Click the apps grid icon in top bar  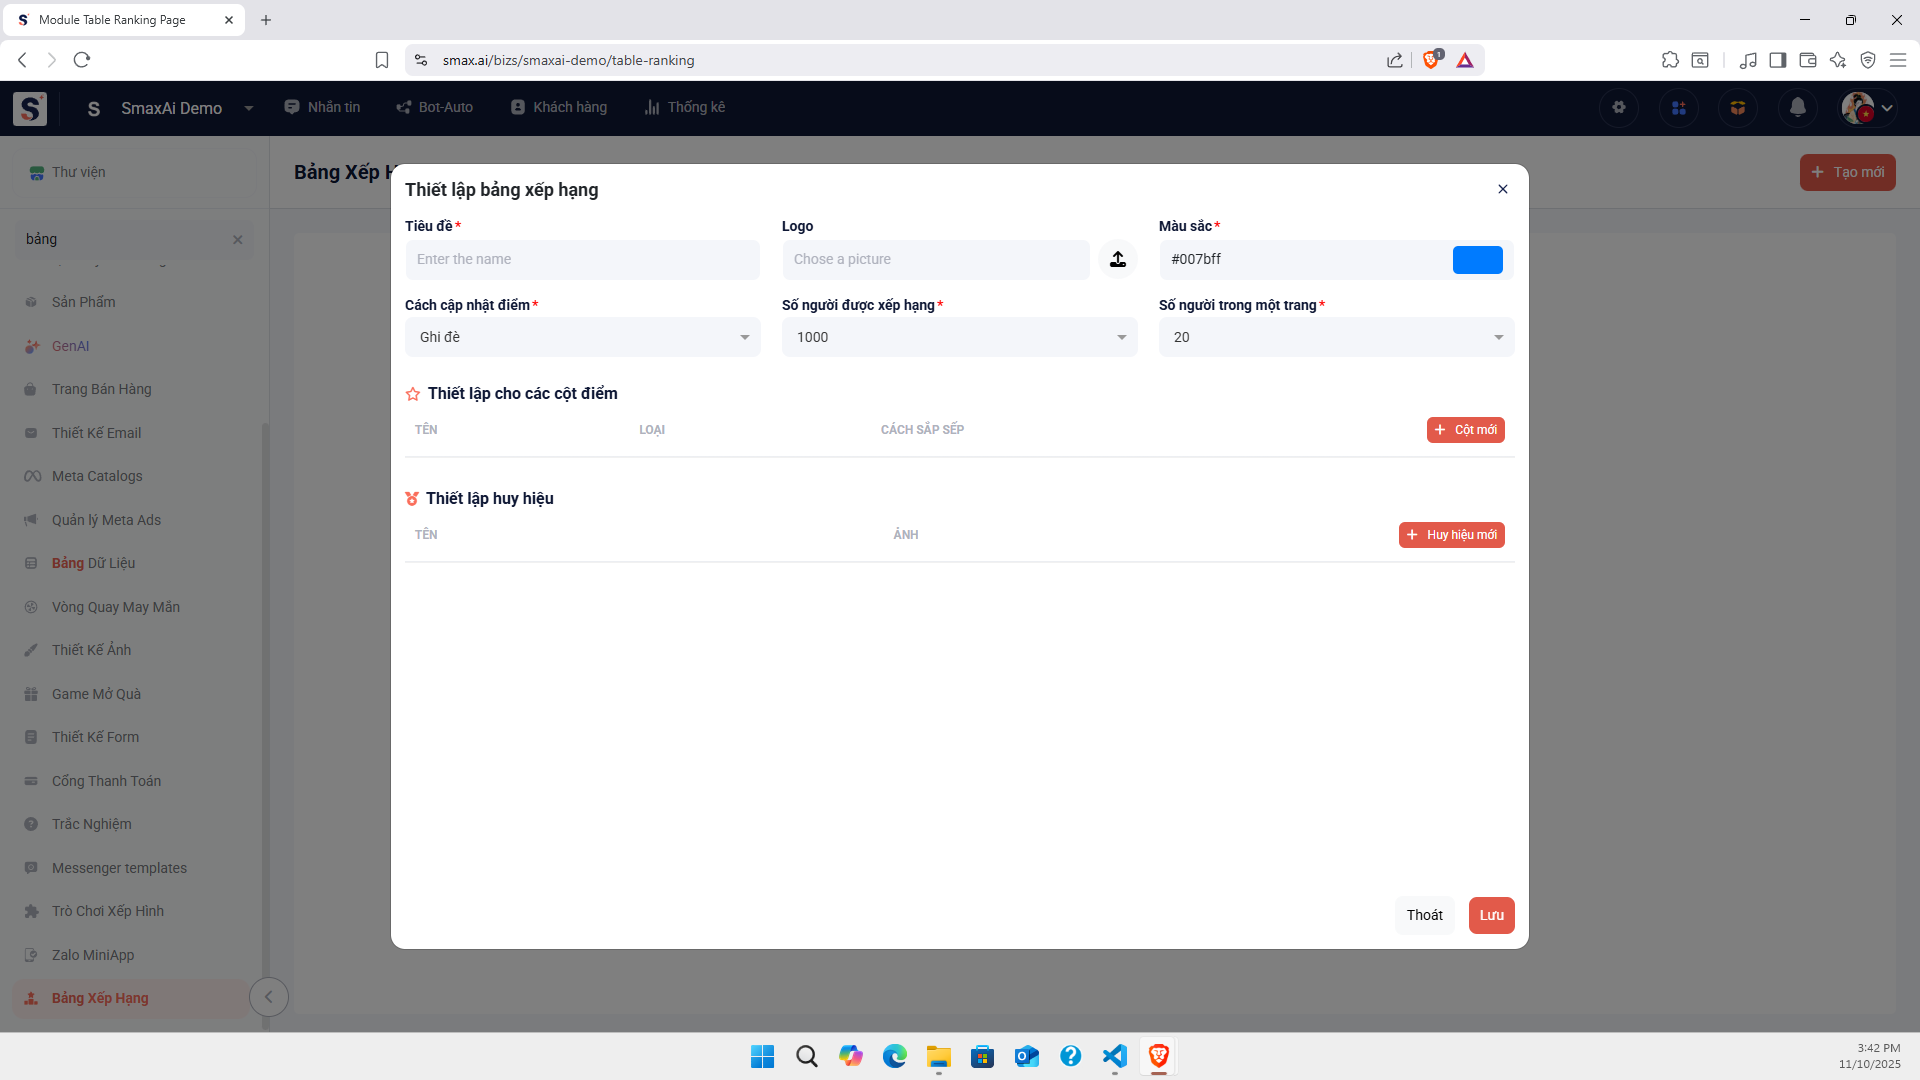[x=1679, y=108]
